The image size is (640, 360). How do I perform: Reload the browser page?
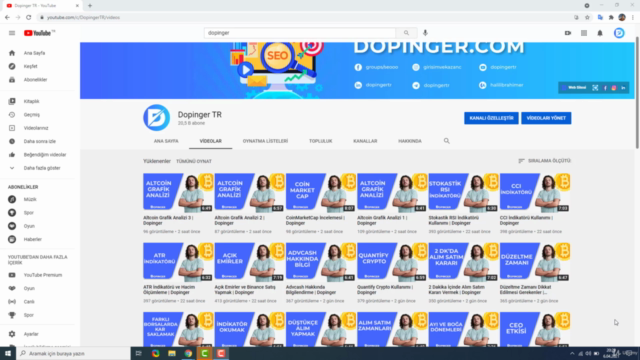[x=29, y=18]
